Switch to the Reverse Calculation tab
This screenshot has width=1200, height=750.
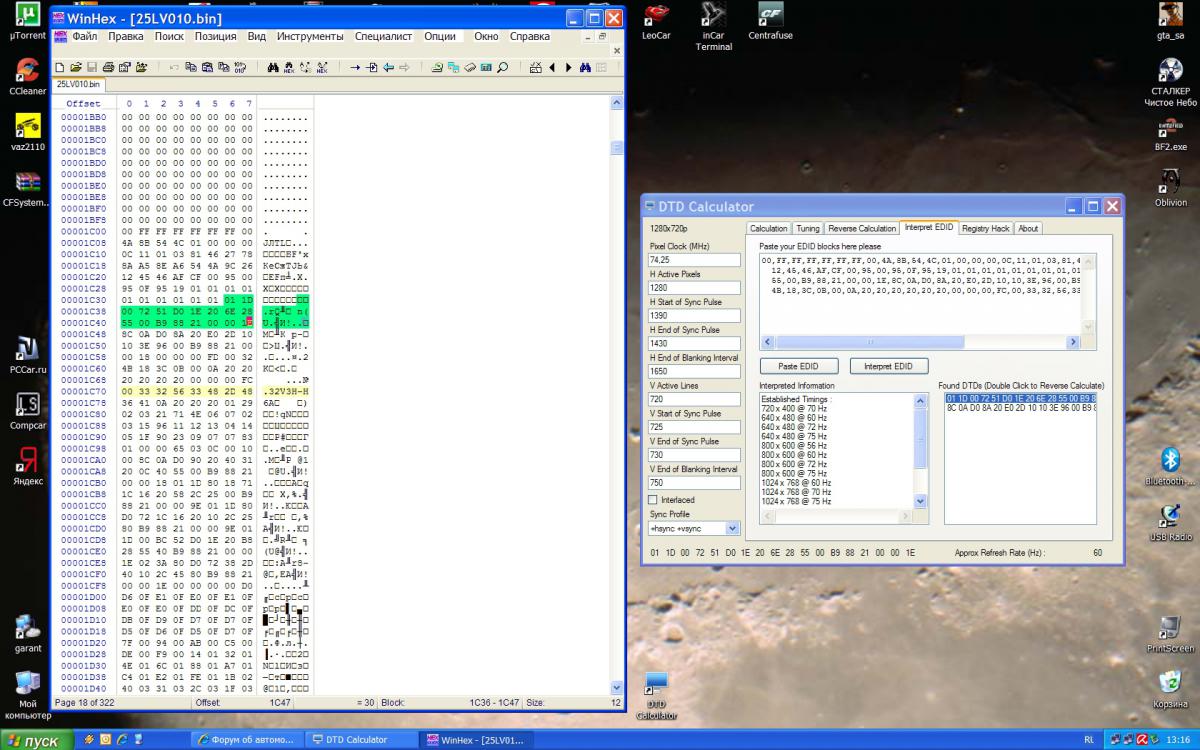(861, 228)
